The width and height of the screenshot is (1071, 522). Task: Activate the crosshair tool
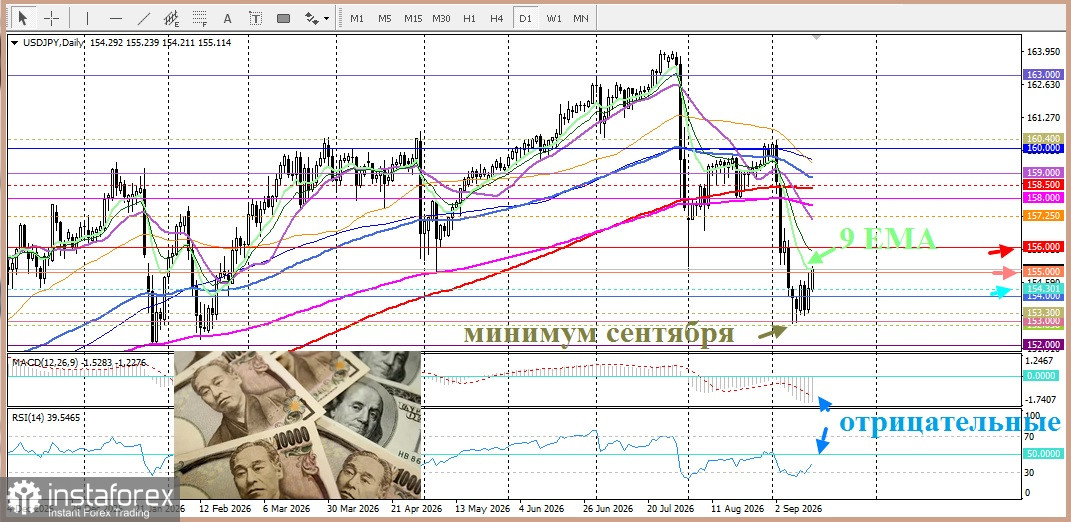coord(51,18)
